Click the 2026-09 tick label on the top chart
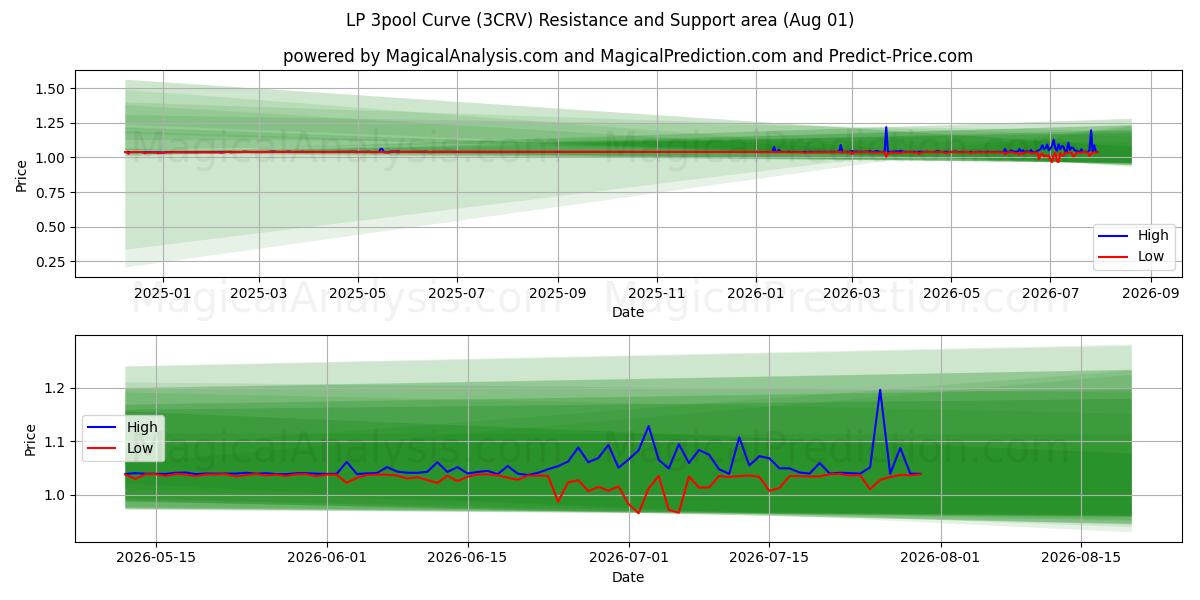Viewport: 1200px width, 600px height. 1151,293
